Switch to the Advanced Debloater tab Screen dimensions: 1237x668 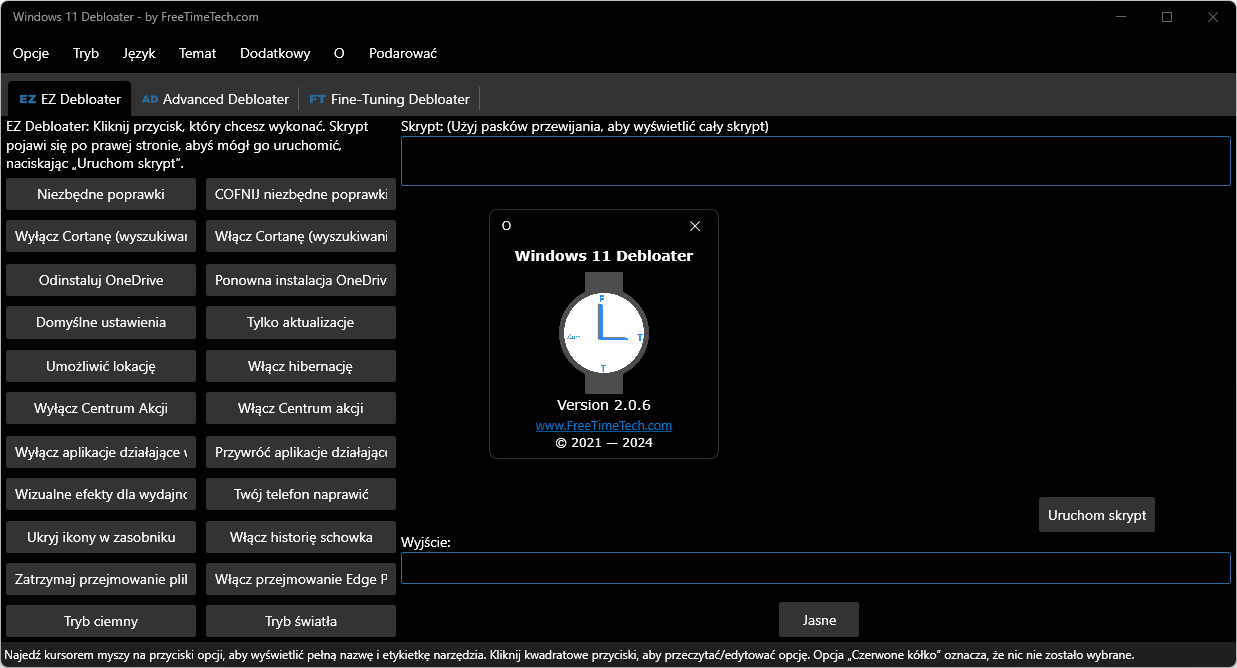[x=215, y=99]
